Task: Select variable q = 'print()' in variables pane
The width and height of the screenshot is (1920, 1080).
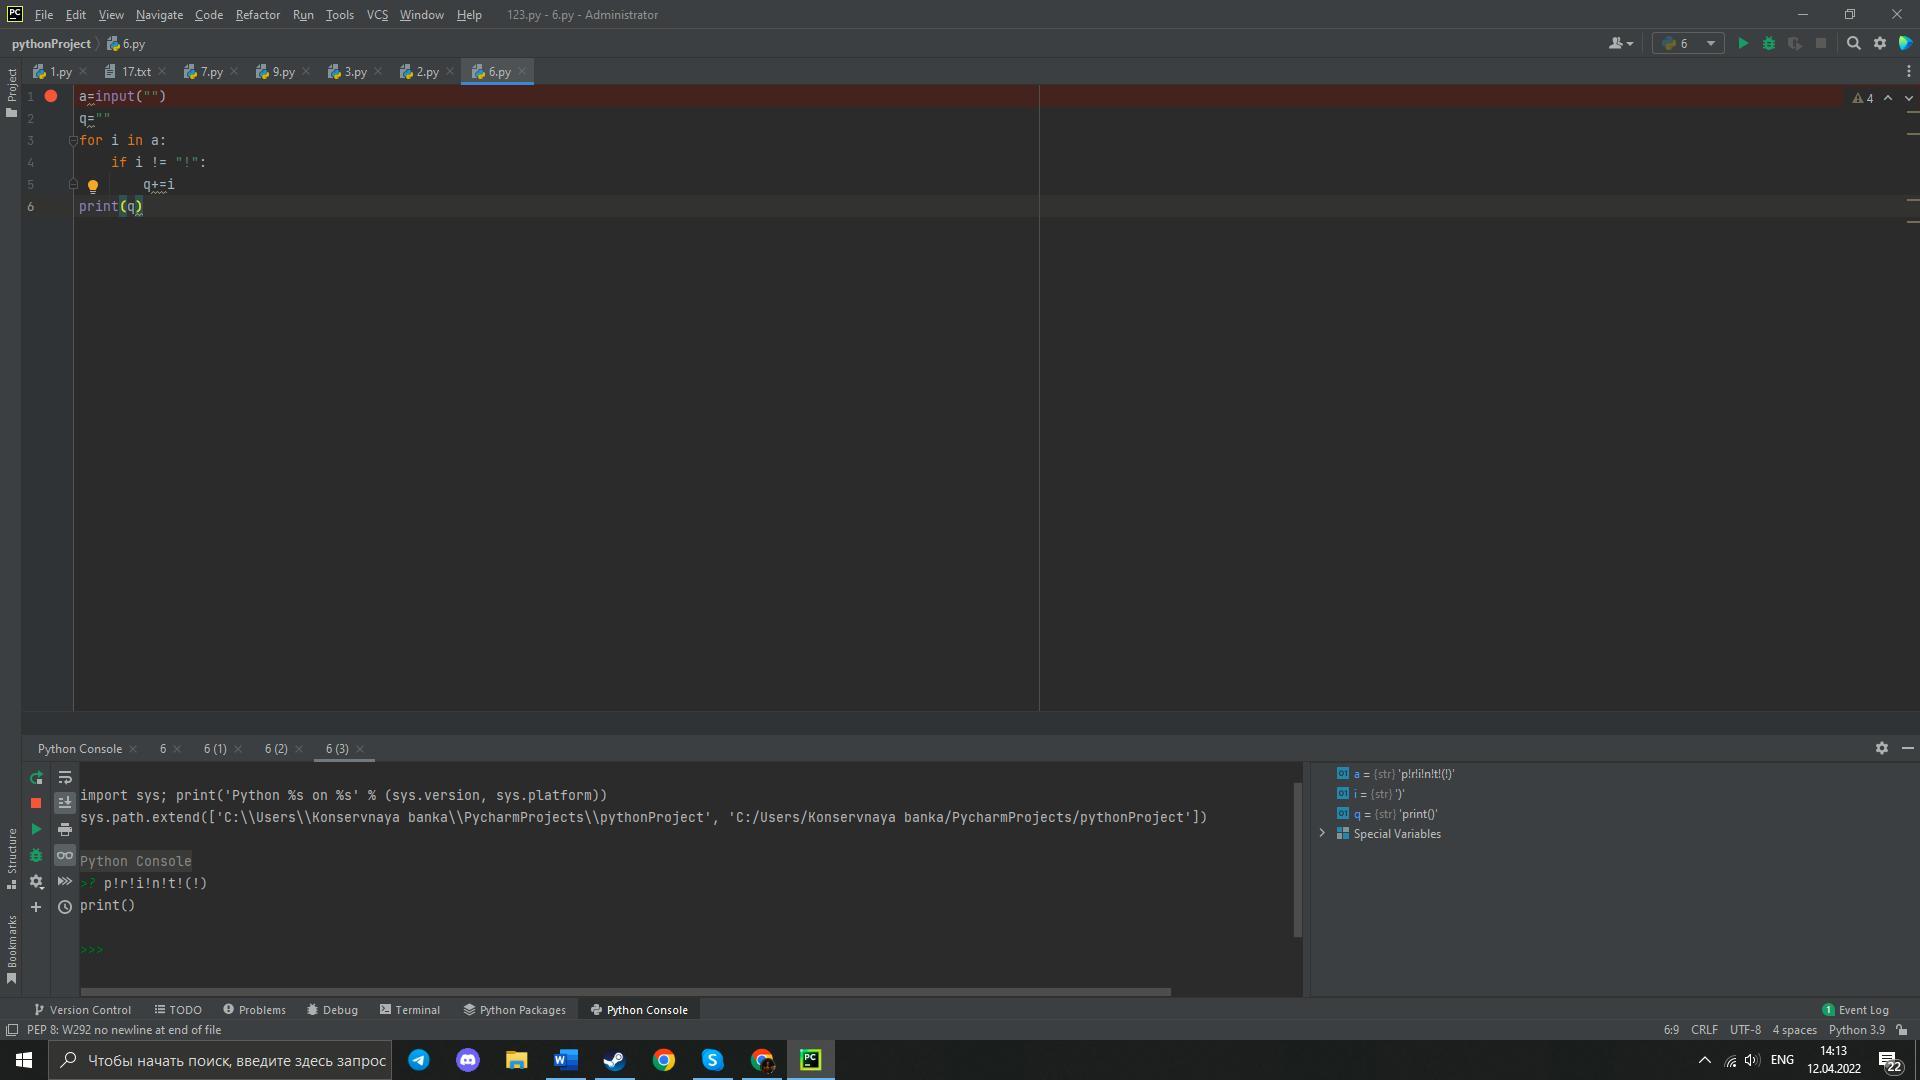Action: tap(1387, 813)
